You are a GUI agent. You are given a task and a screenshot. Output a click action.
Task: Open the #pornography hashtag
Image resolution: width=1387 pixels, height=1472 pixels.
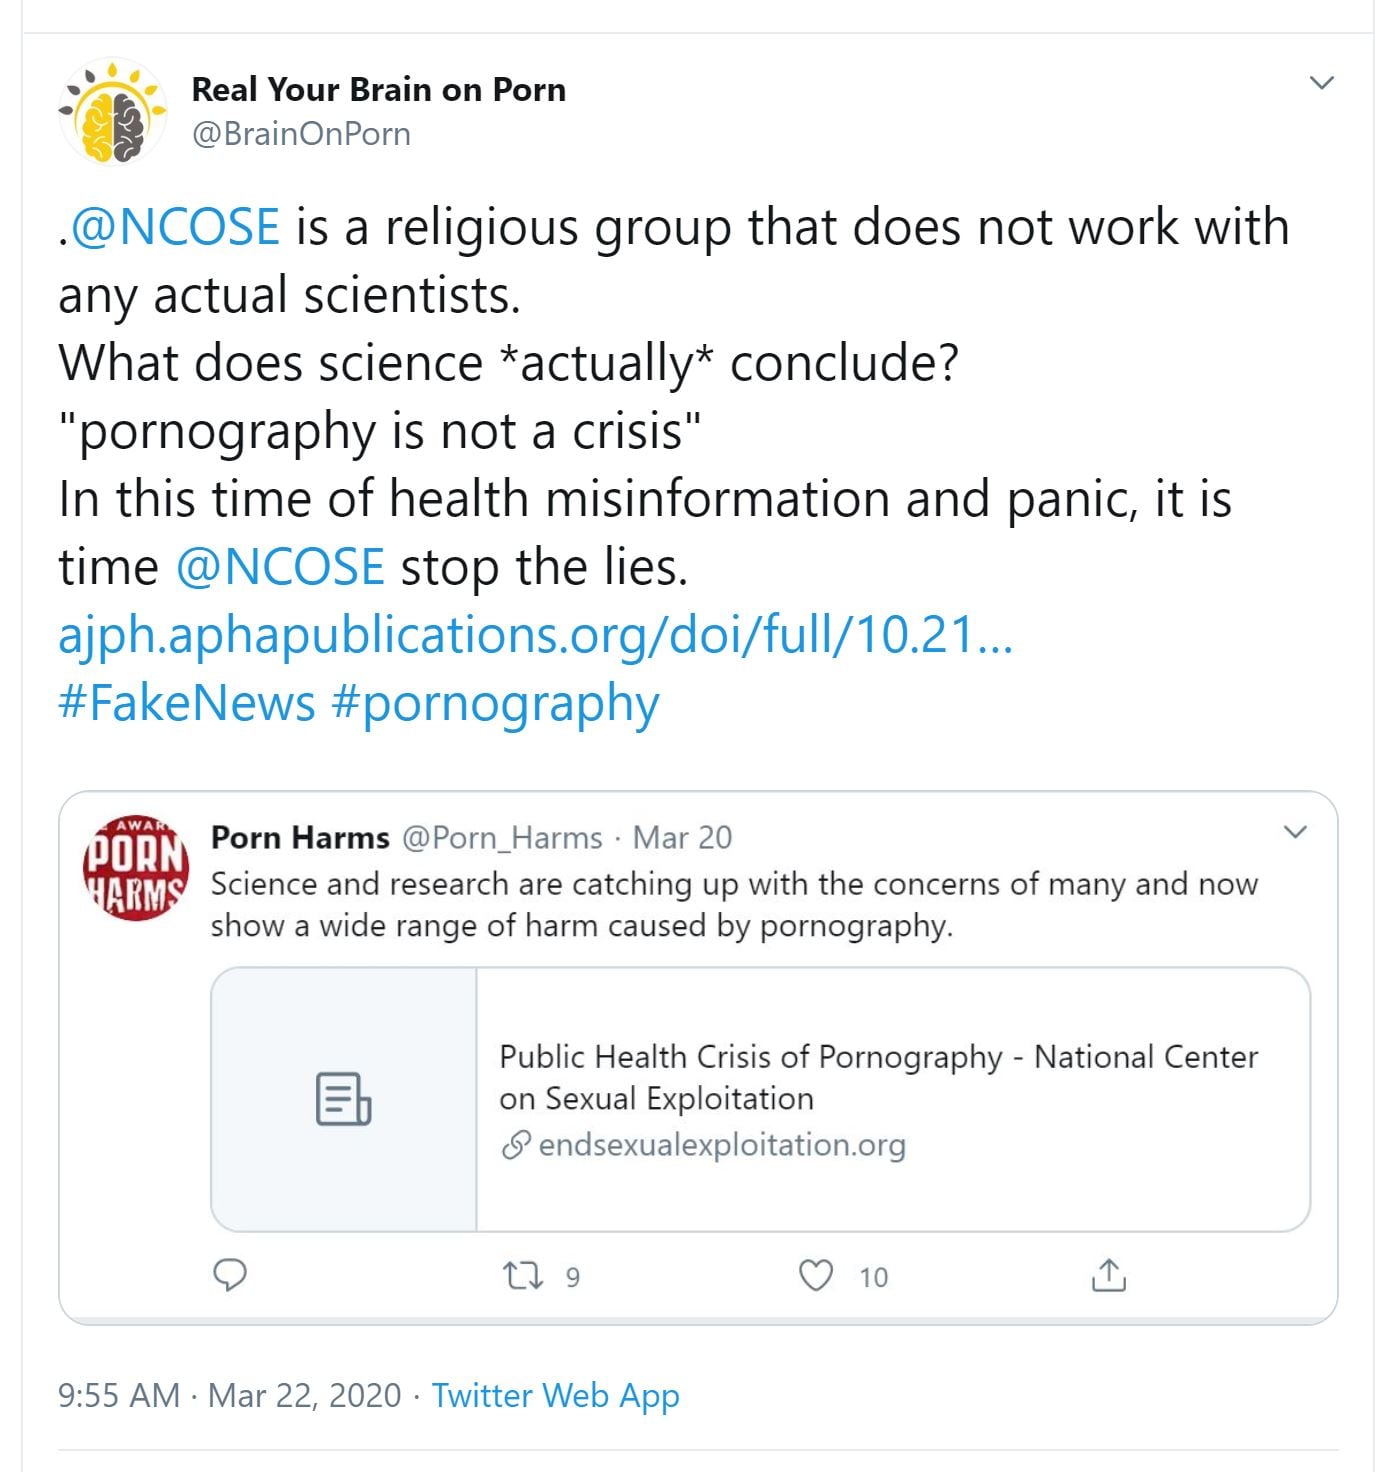[495, 703]
